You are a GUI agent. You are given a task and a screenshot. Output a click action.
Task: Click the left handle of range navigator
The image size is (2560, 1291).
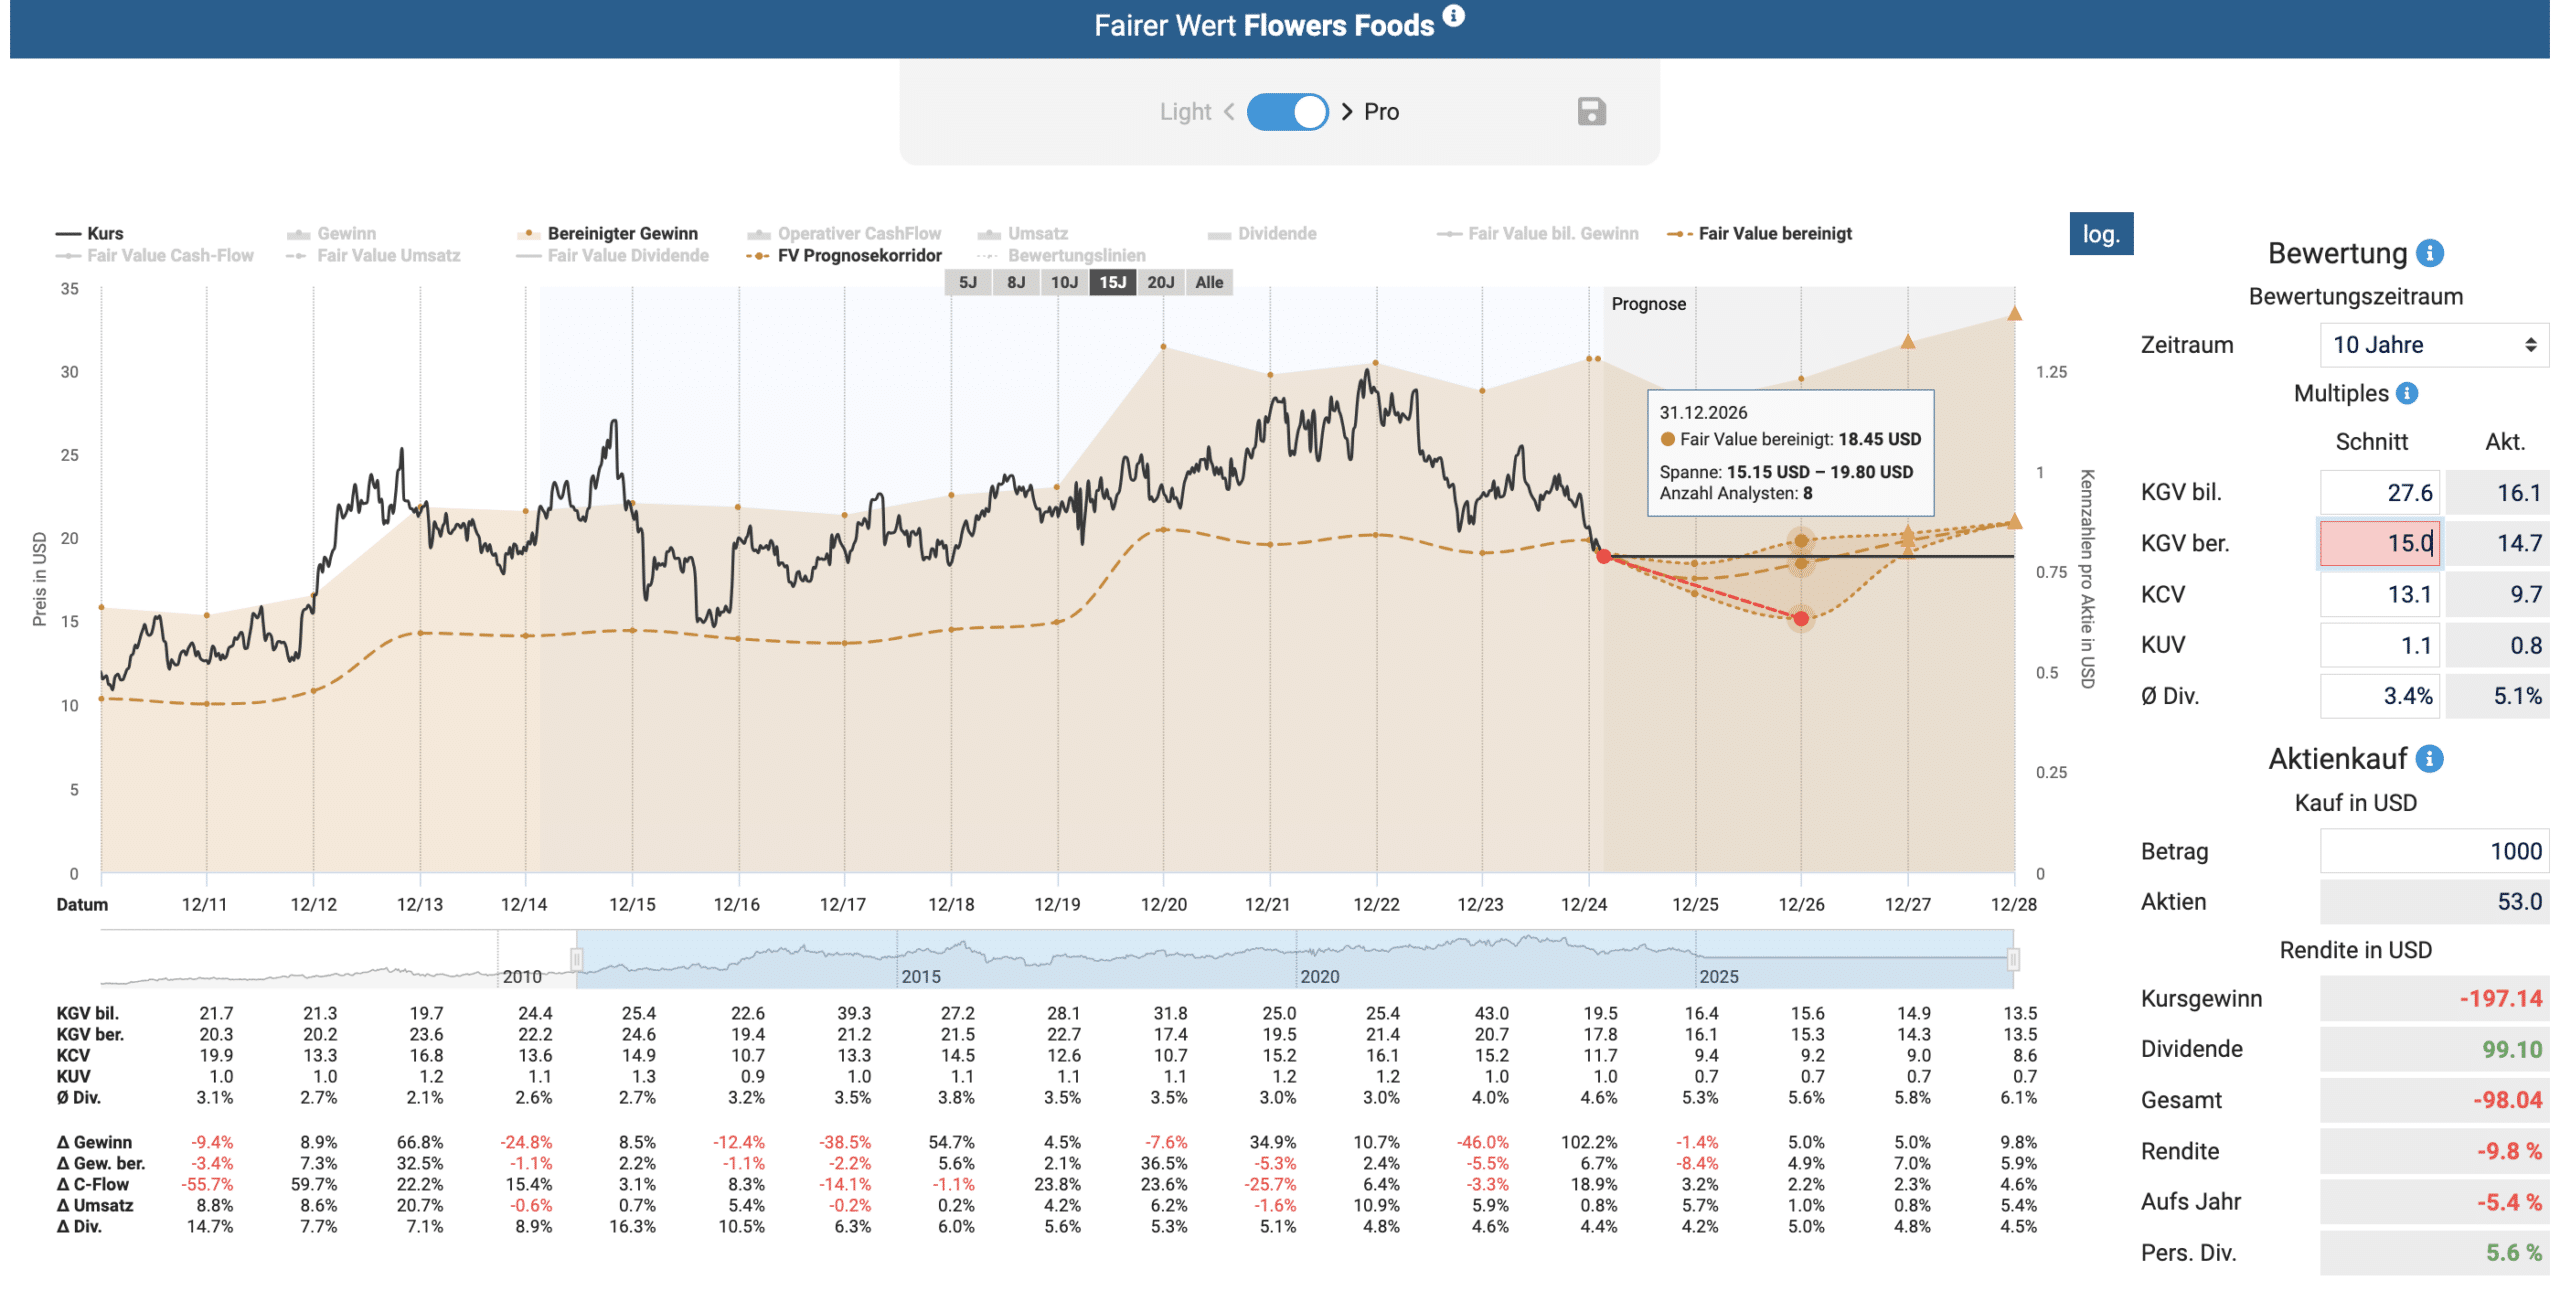click(576, 959)
